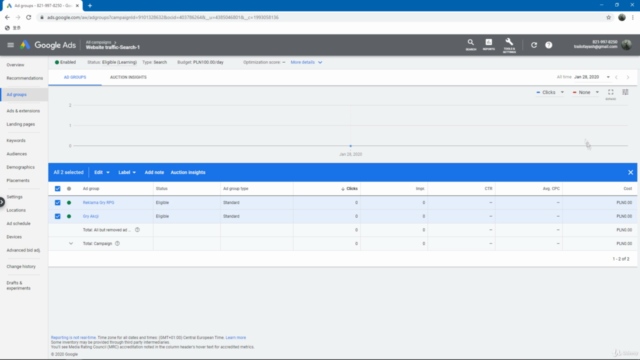This screenshot has width=640, height=360.
Task: Show info for Total: All but removed ad groups
Action: (x=137, y=230)
